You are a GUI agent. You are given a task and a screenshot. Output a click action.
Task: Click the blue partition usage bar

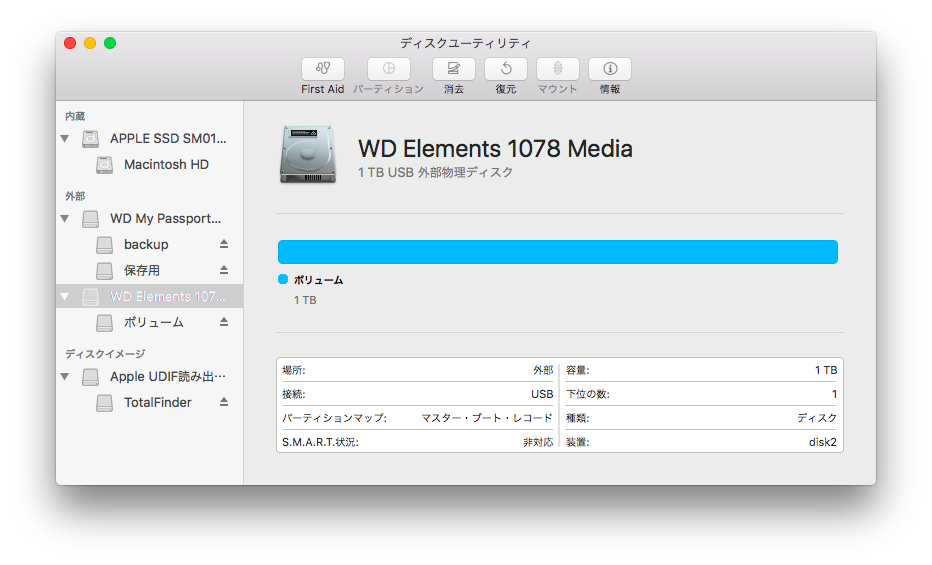(x=558, y=252)
